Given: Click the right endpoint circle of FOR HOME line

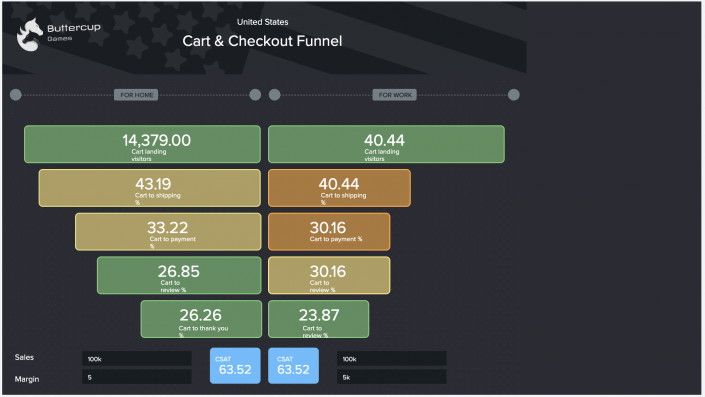Looking at the screenshot, I should coord(255,95).
